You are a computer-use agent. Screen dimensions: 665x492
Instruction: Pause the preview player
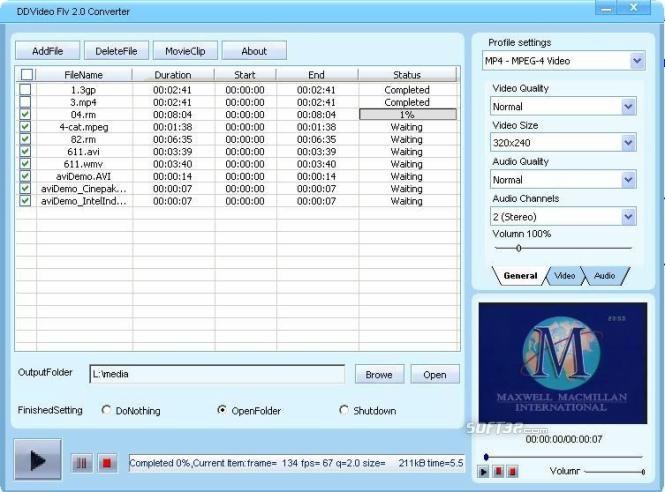499,471
